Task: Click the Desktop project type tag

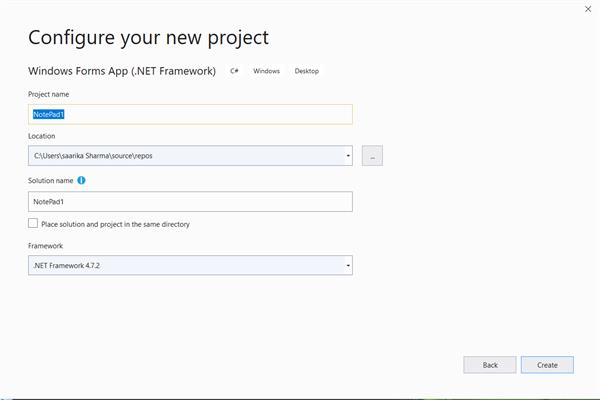Action: point(307,71)
